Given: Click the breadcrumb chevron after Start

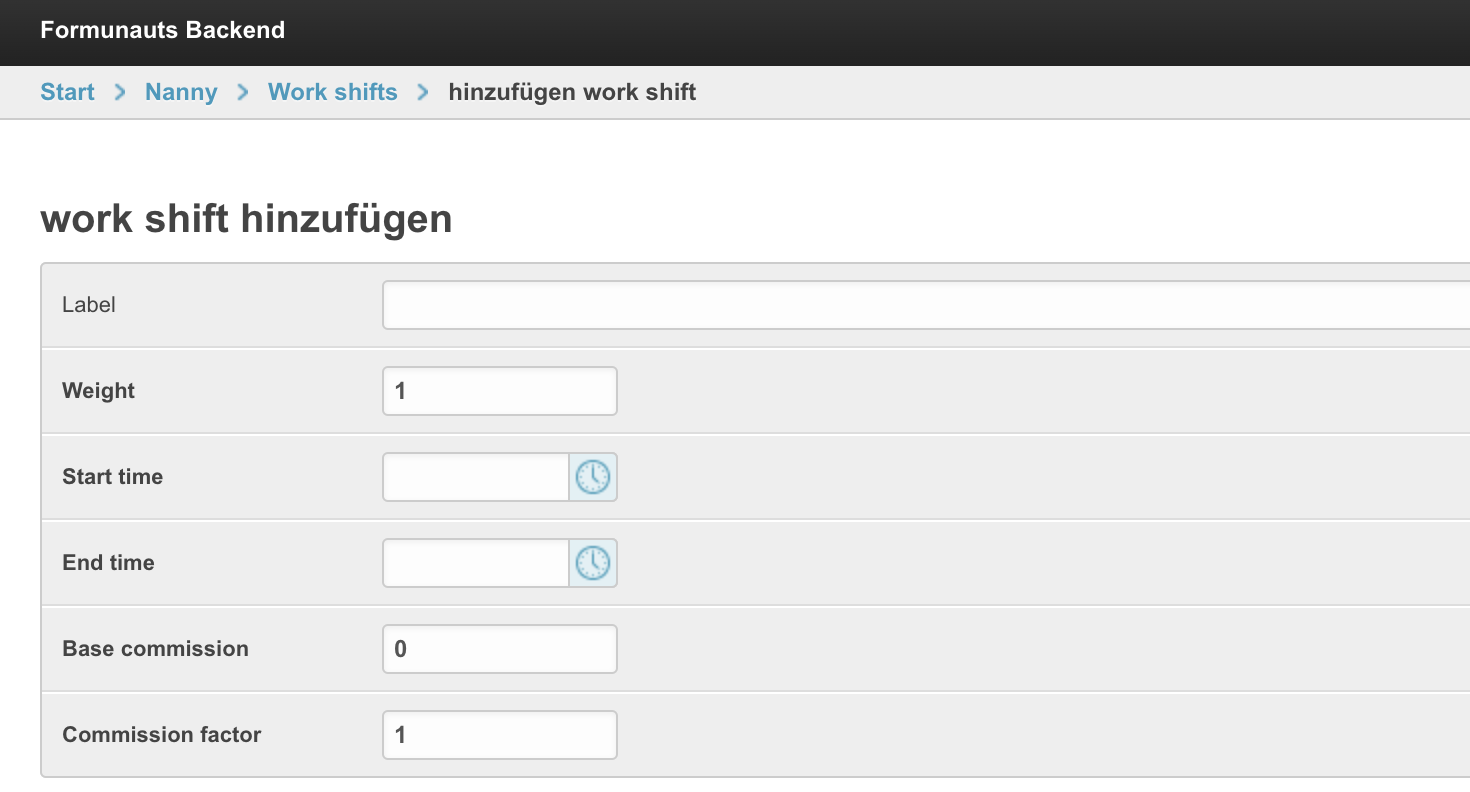Looking at the screenshot, I should click(x=120, y=92).
